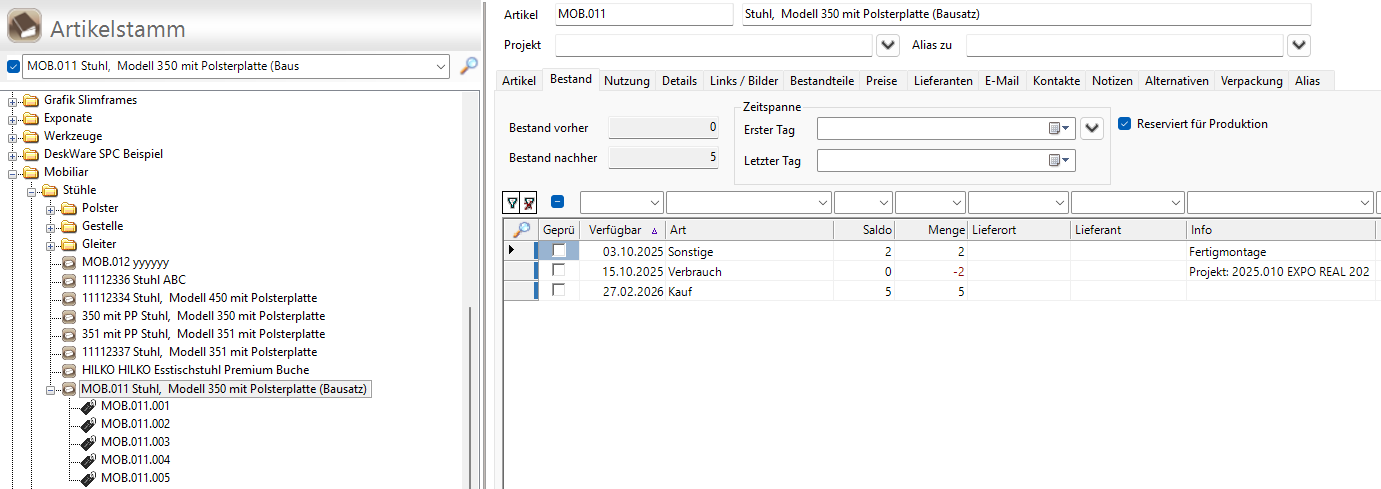The height and width of the screenshot is (489, 1381).
Task: Open the Projekt dropdown arrow button
Action: [887, 46]
